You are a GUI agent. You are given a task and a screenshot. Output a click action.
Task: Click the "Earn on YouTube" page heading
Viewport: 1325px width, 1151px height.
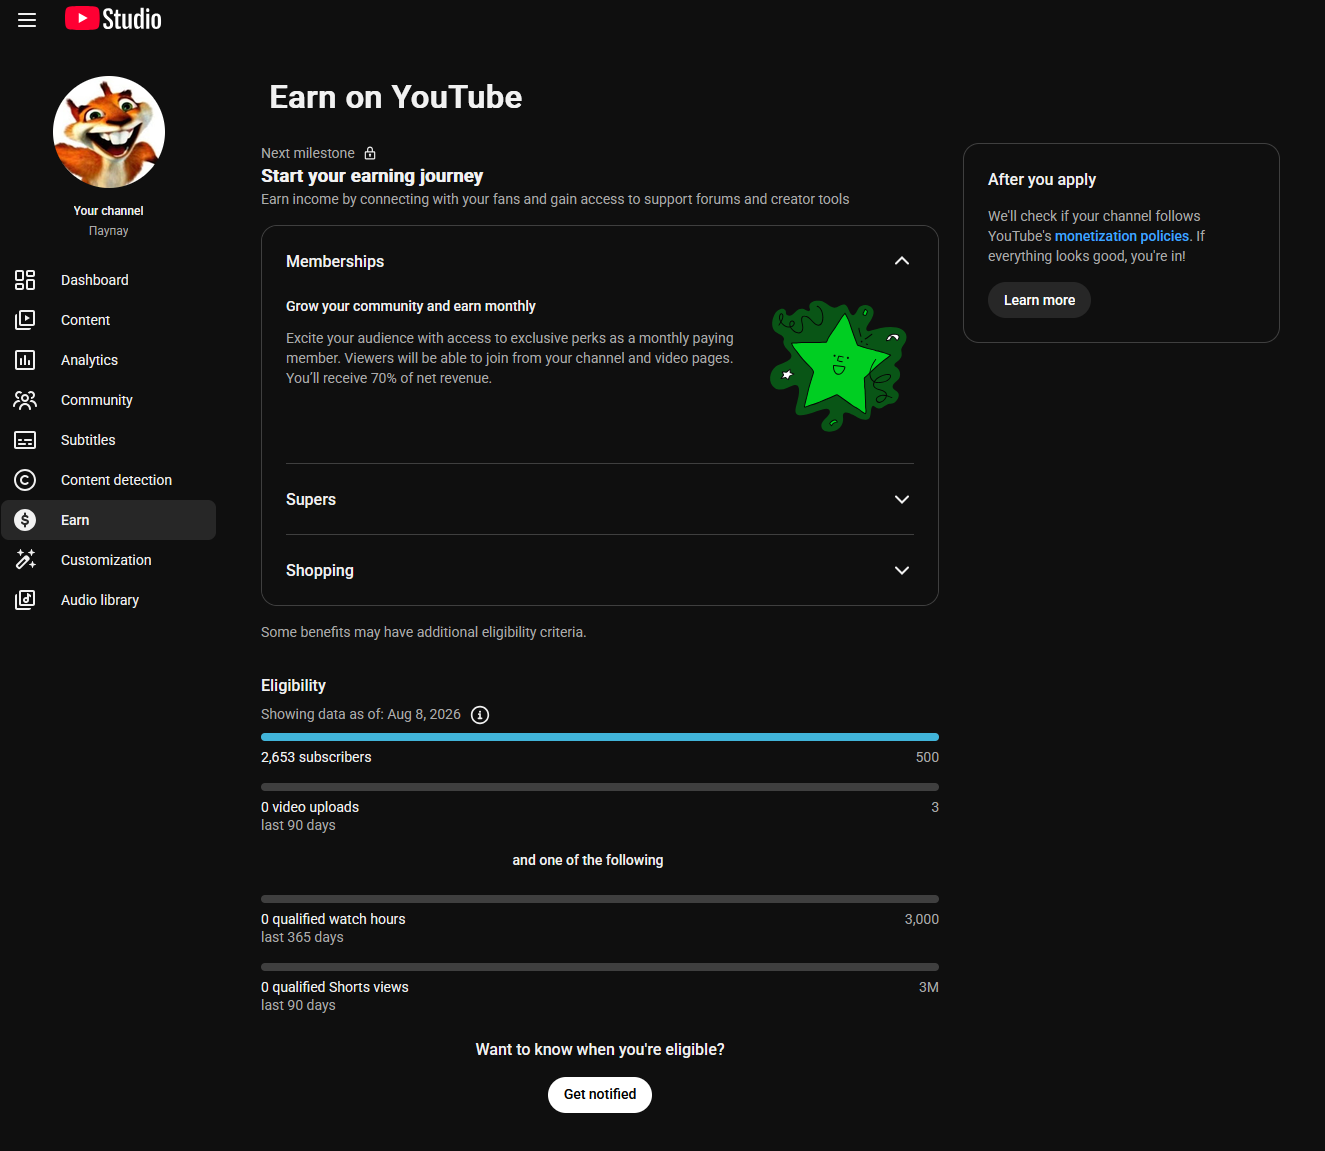(396, 97)
